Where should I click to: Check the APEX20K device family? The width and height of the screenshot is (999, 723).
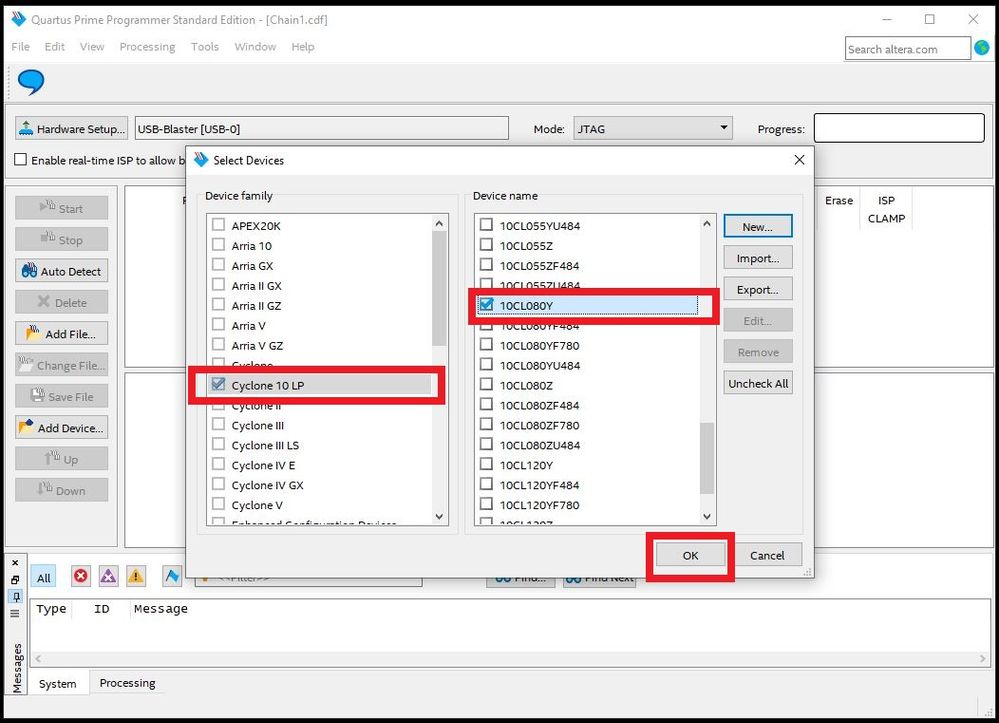219,225
